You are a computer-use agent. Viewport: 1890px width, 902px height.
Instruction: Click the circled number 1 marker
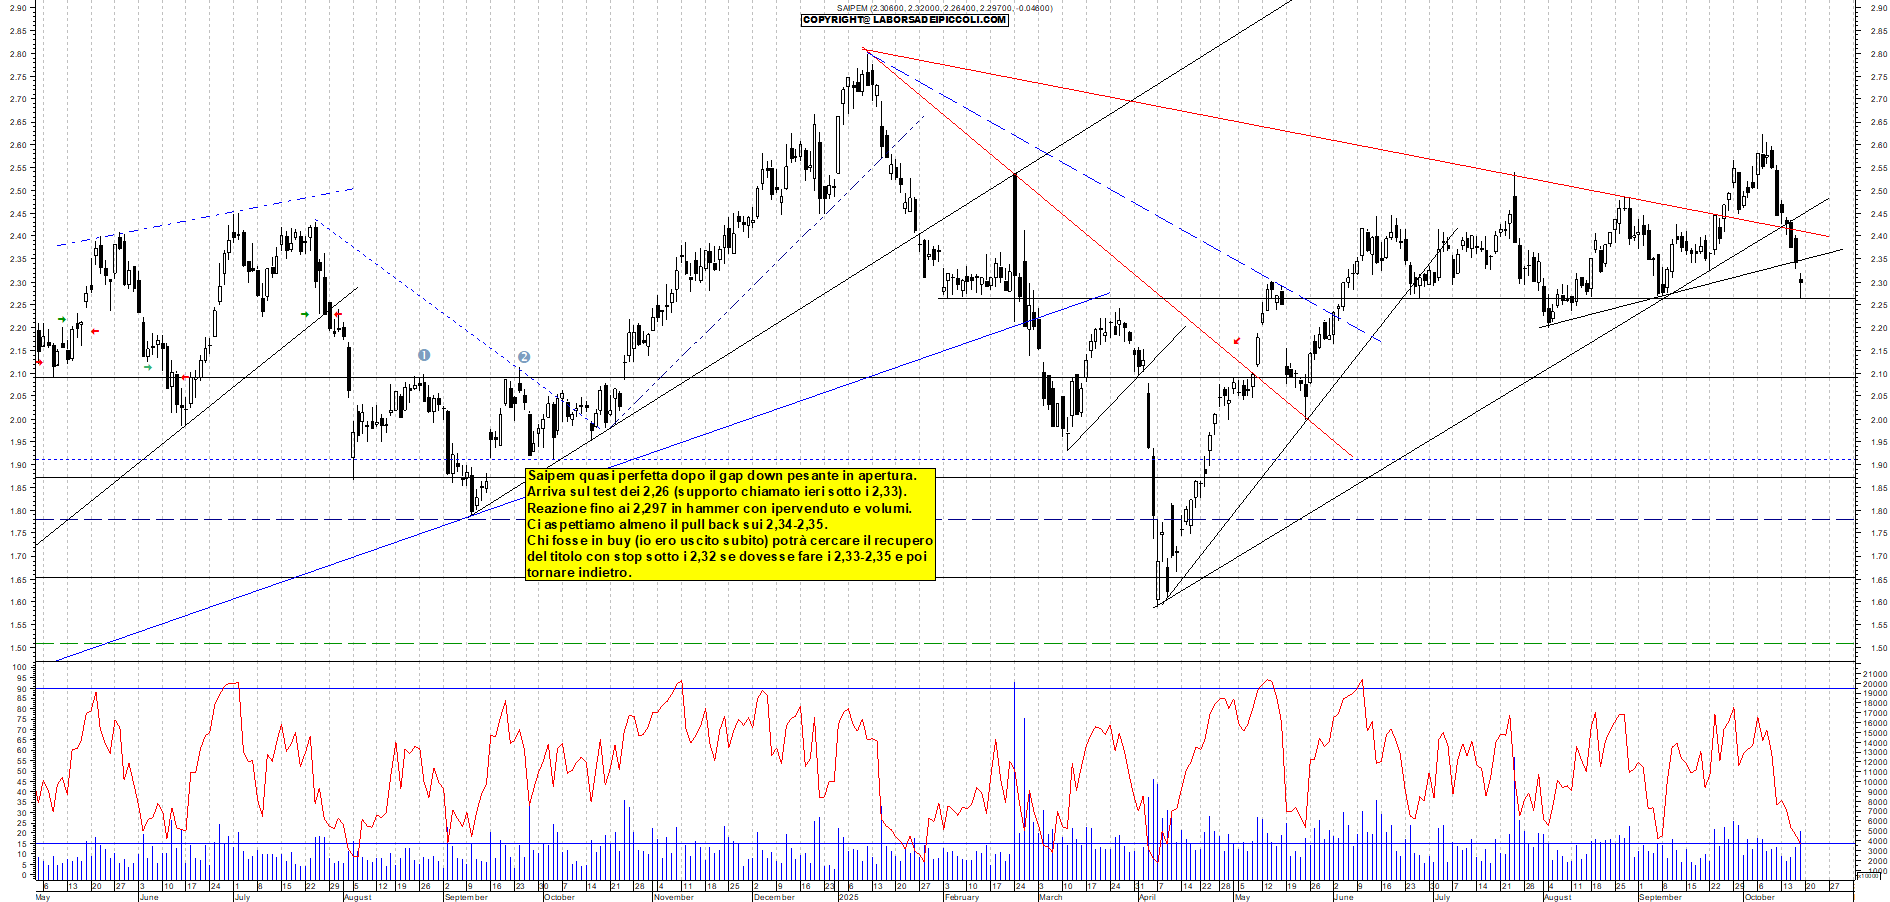tap(424, 355)
